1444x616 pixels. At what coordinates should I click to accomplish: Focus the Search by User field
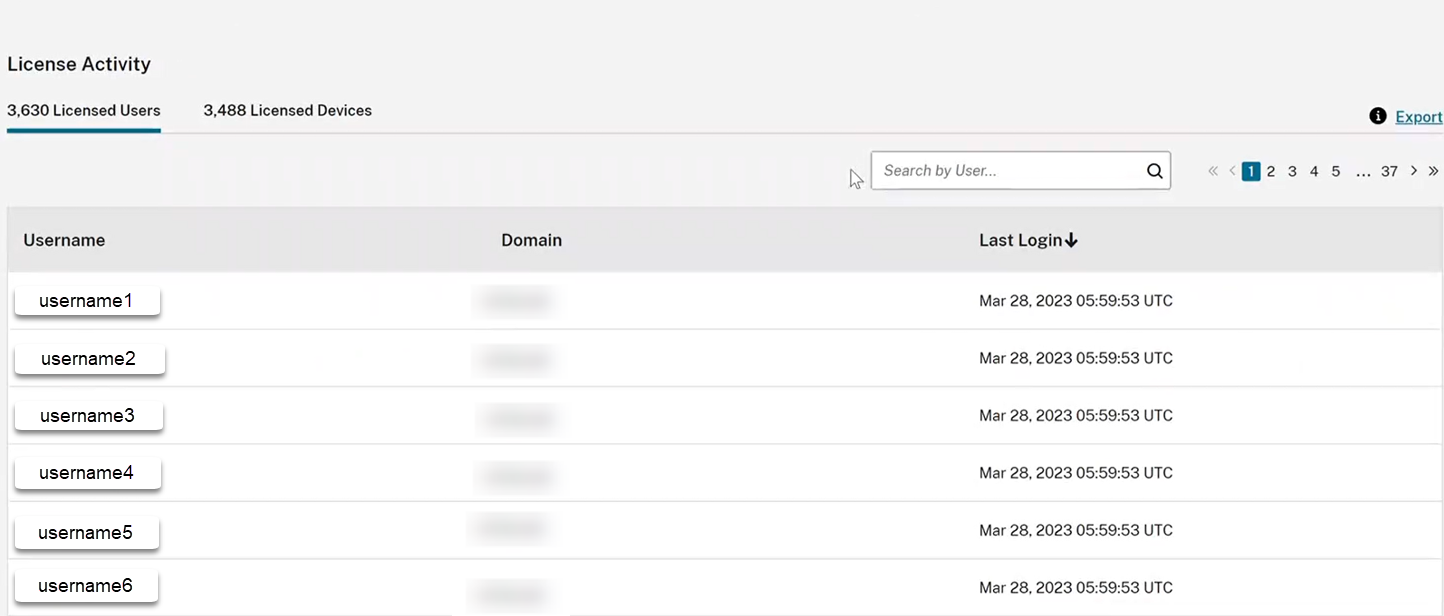point(1008,171)
